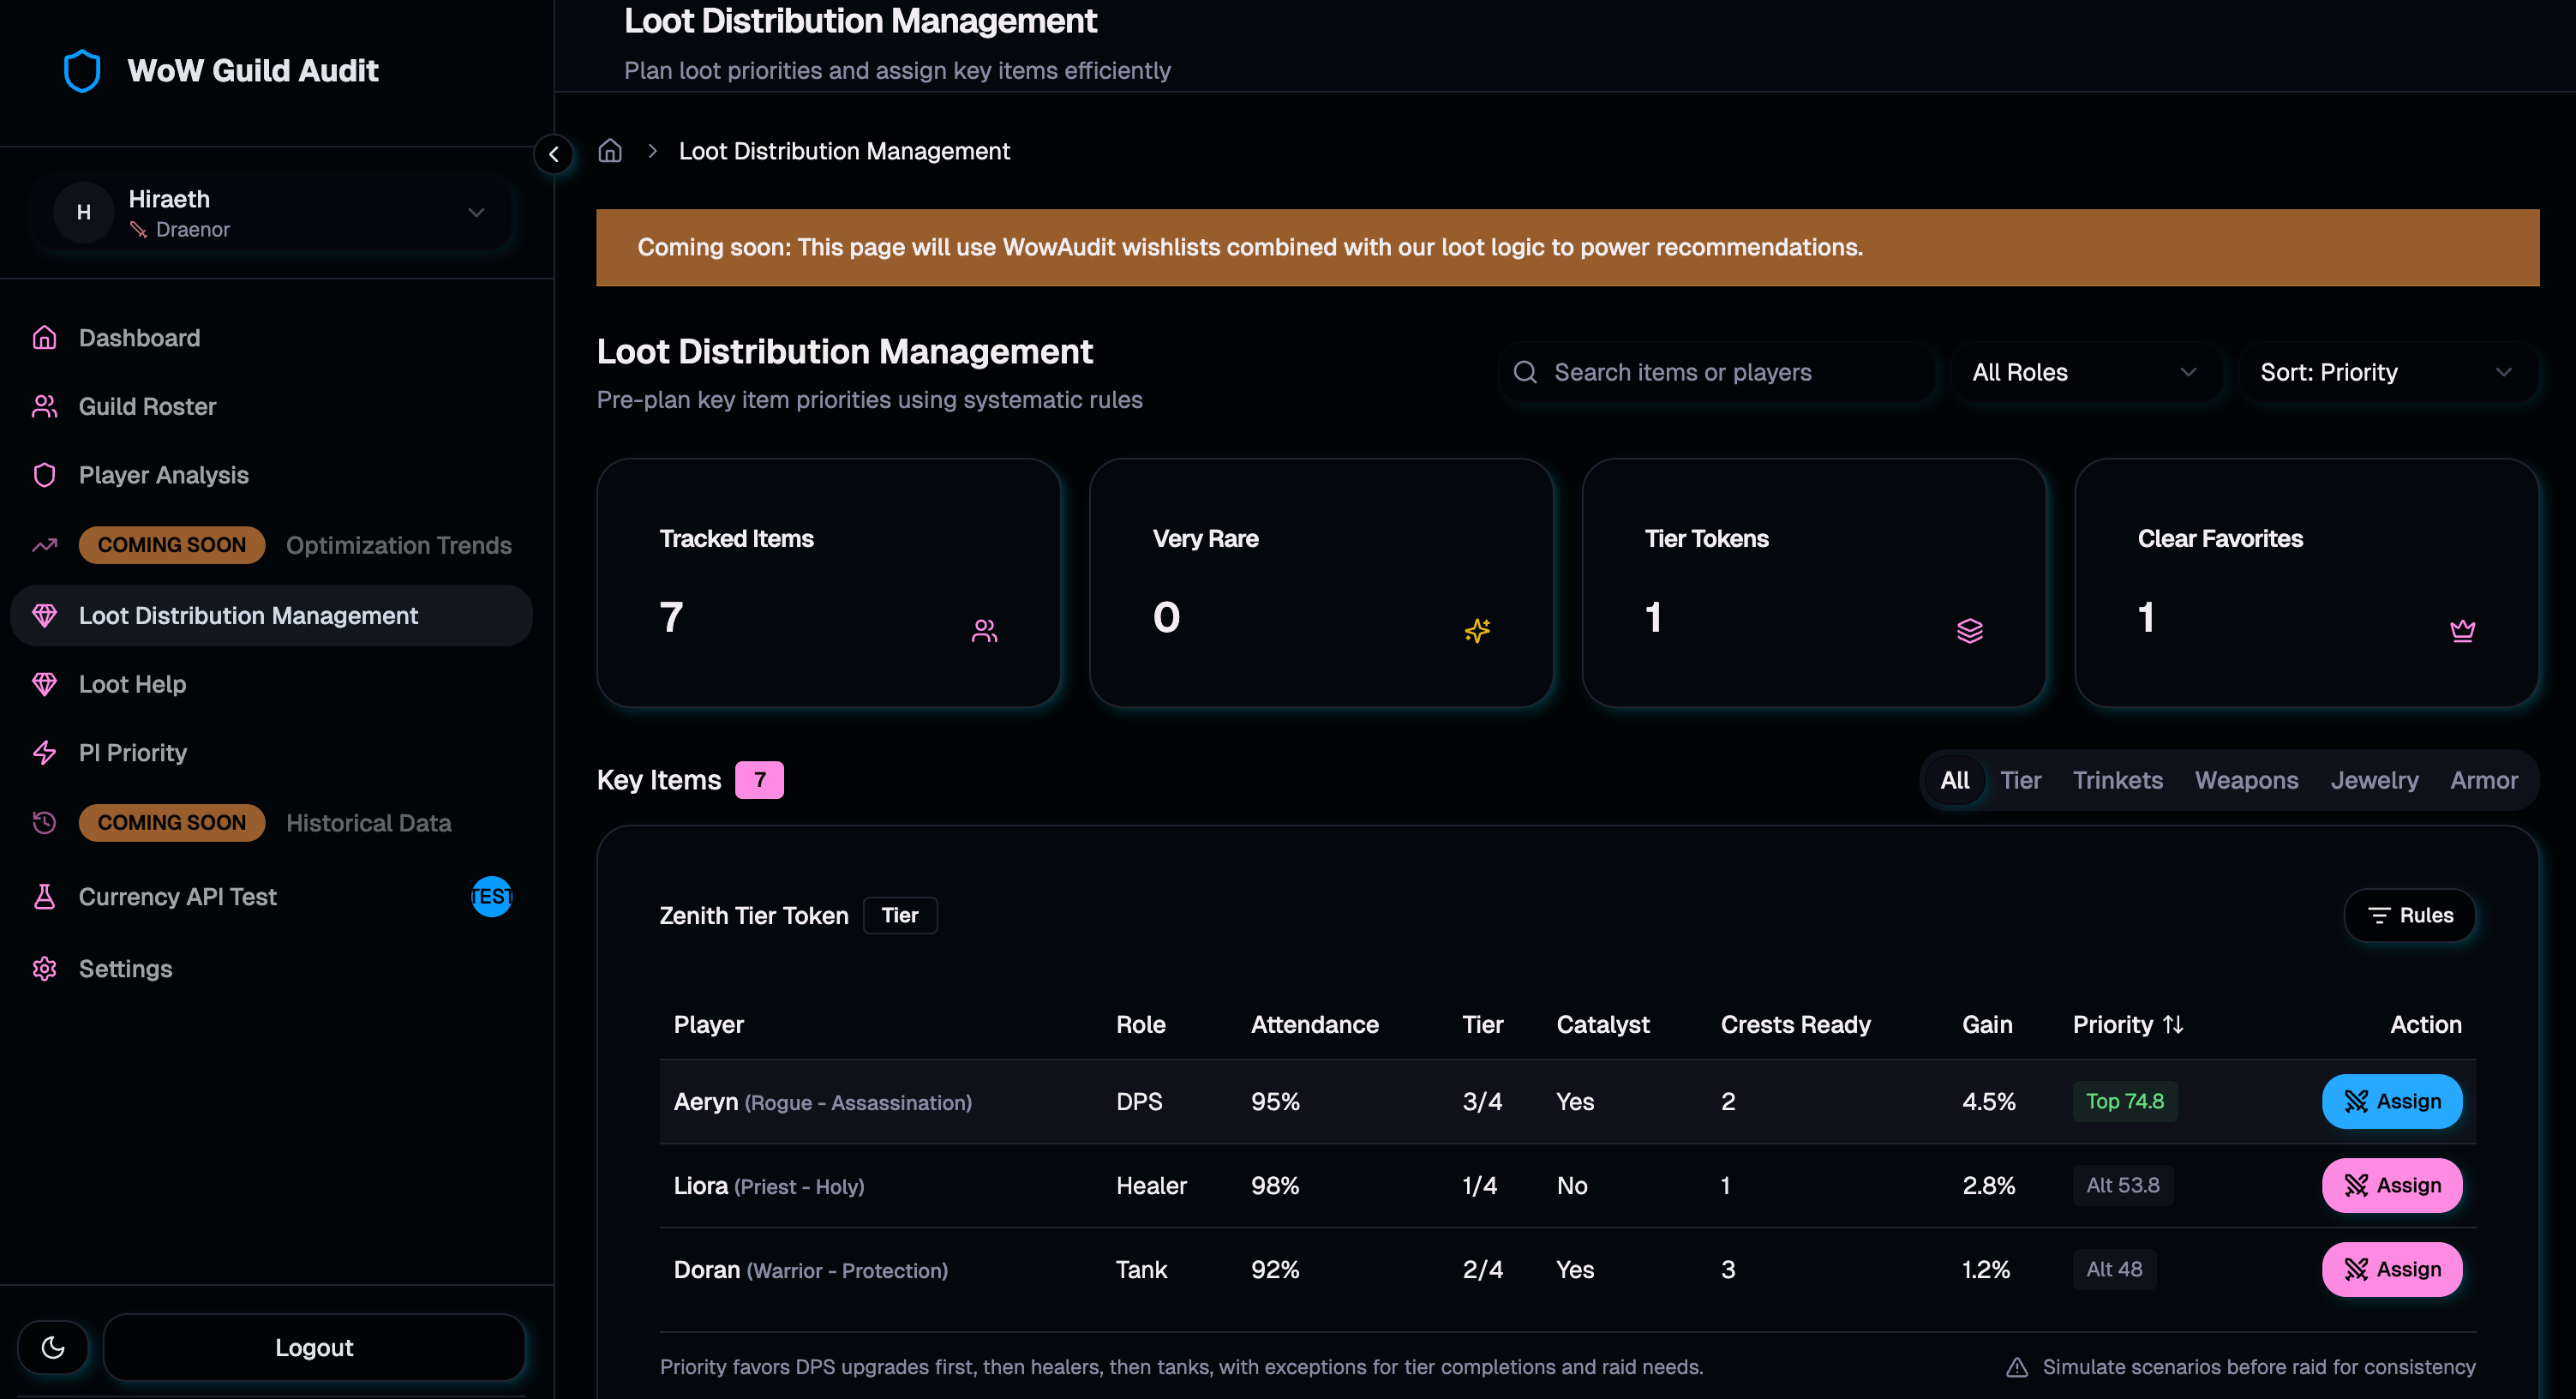The height and width of the screenshot is (1399, 2576).
Task: Open the Rules panel
Action: (x=2409, y=915)
